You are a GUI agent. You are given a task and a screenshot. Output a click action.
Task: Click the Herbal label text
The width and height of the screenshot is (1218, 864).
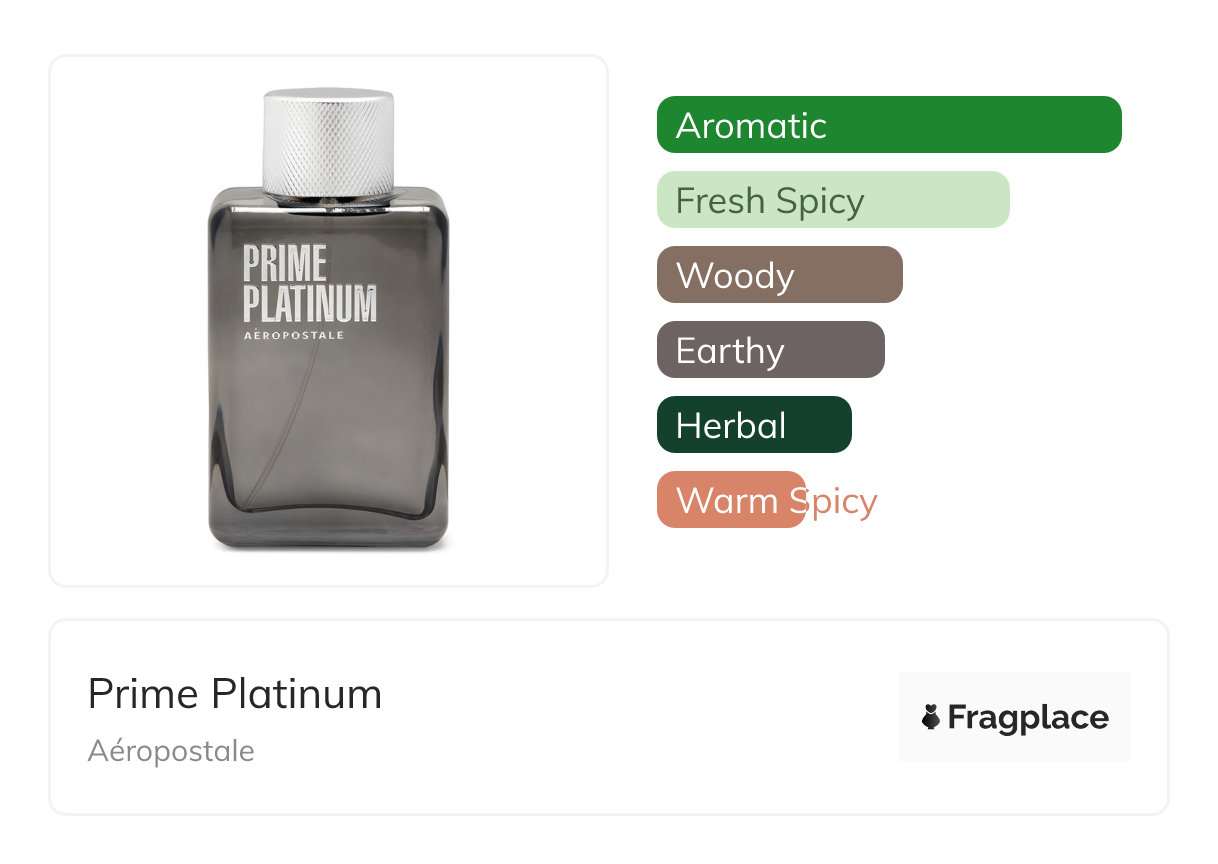[x=731, y=426]
